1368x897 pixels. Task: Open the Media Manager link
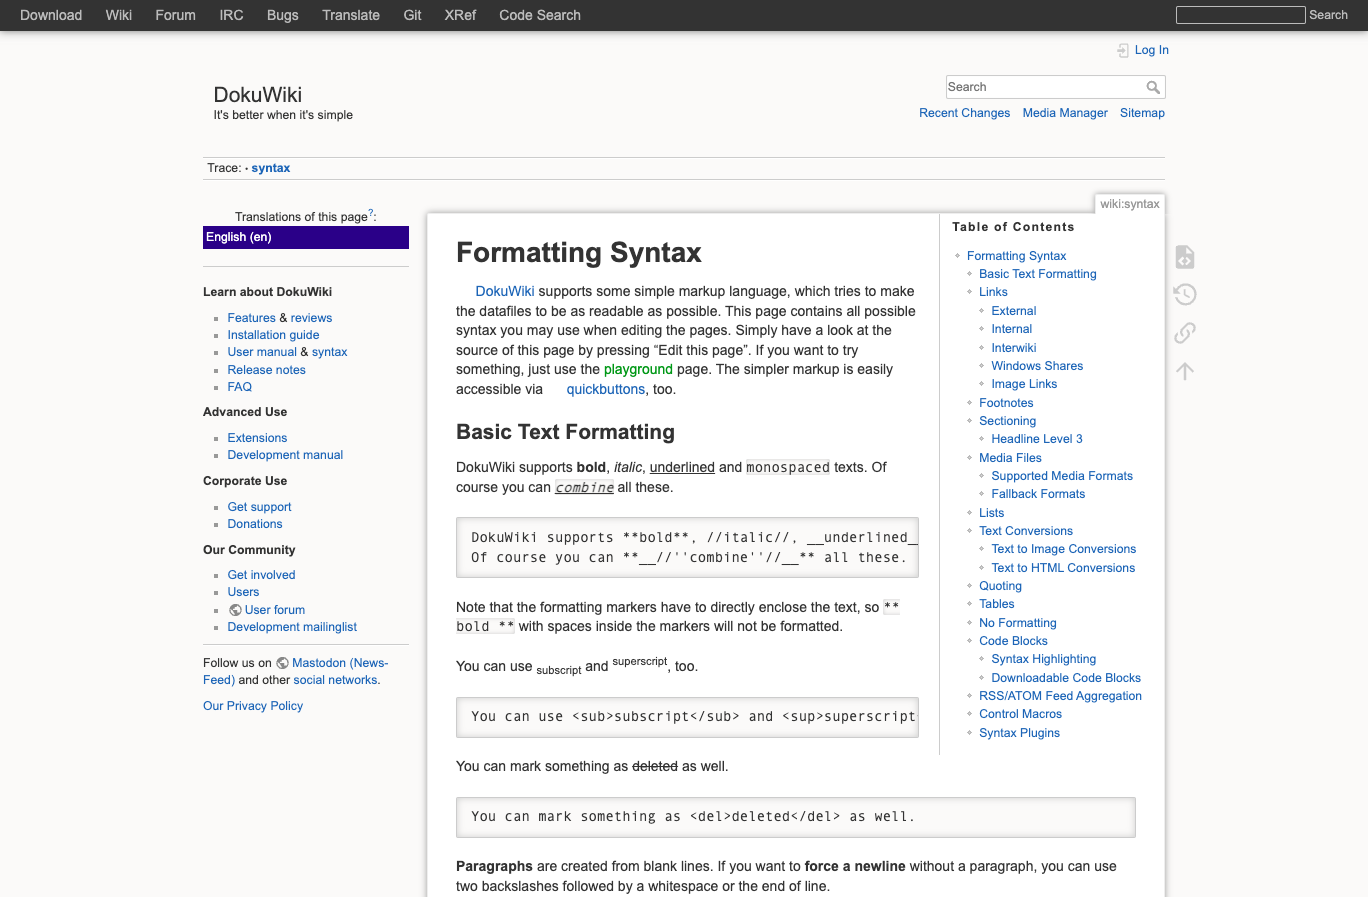(1065, 113)
